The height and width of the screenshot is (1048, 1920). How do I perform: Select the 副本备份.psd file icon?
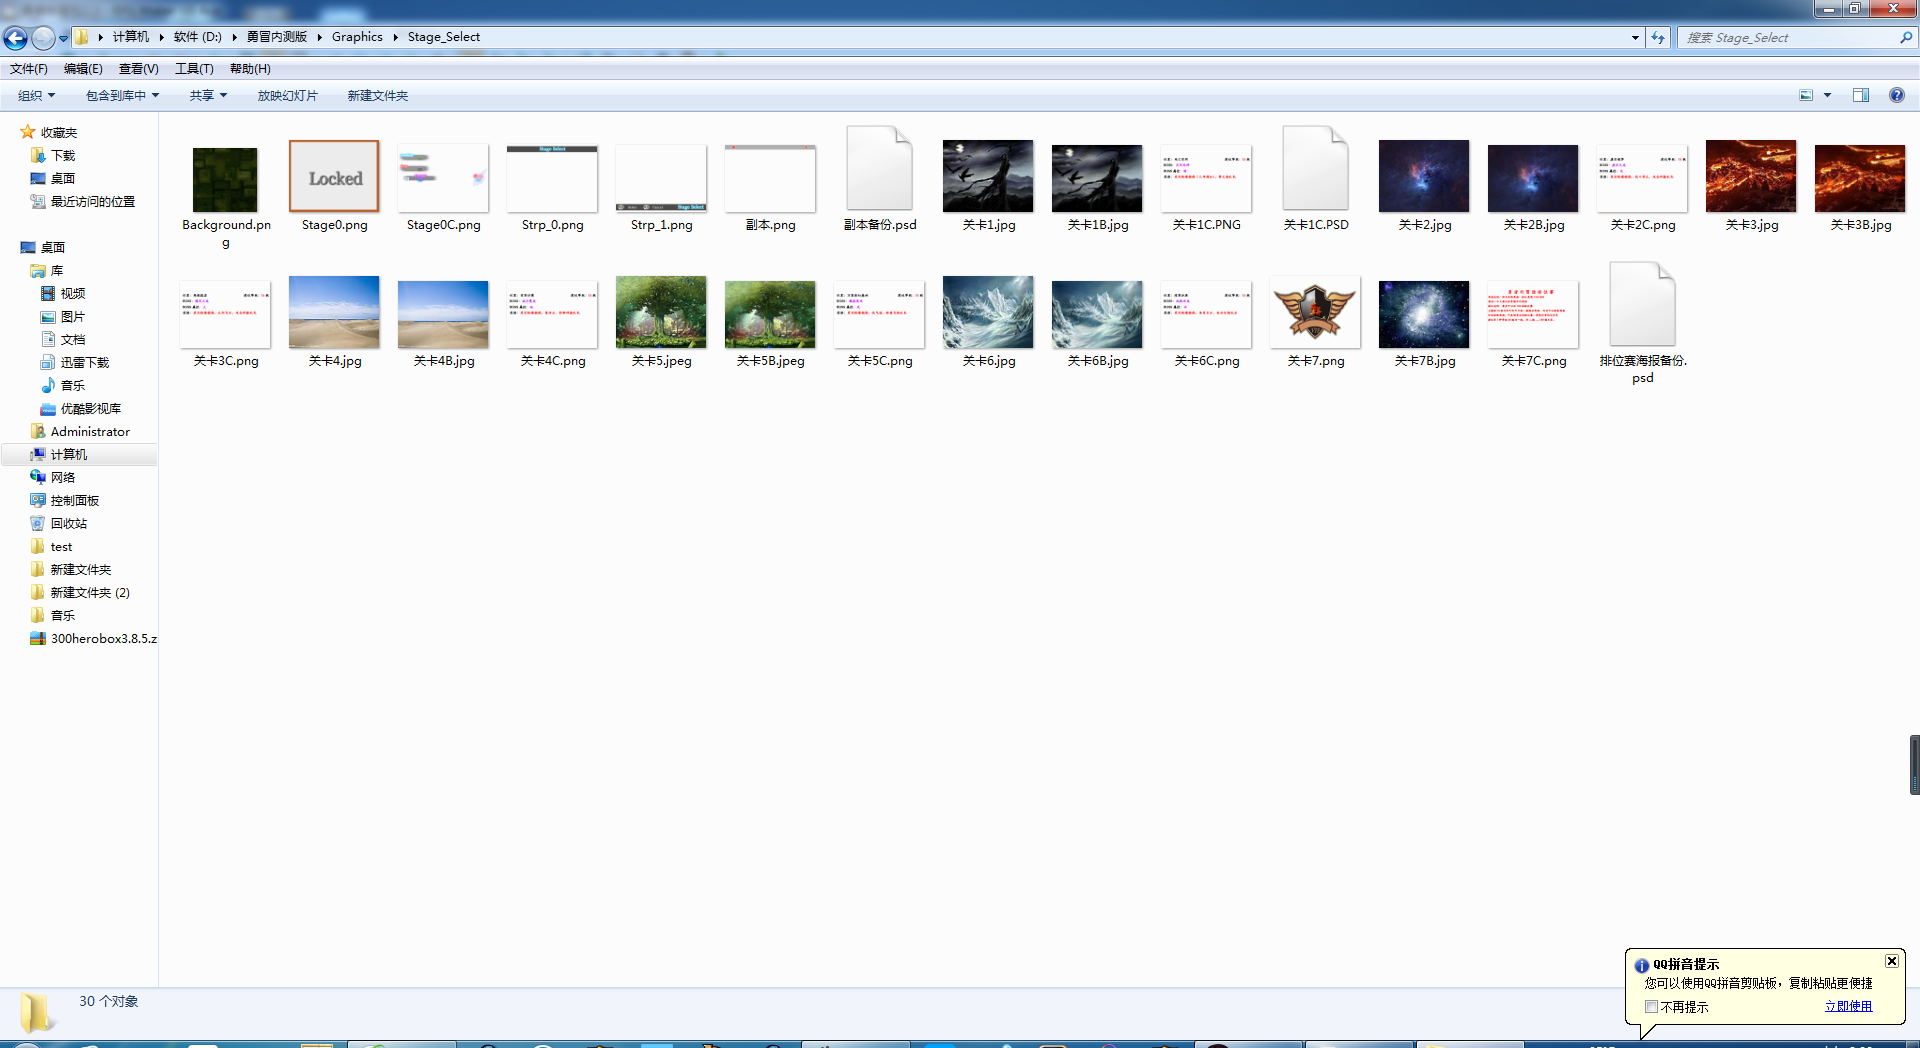pyautogui.click(x=879, y=168)
